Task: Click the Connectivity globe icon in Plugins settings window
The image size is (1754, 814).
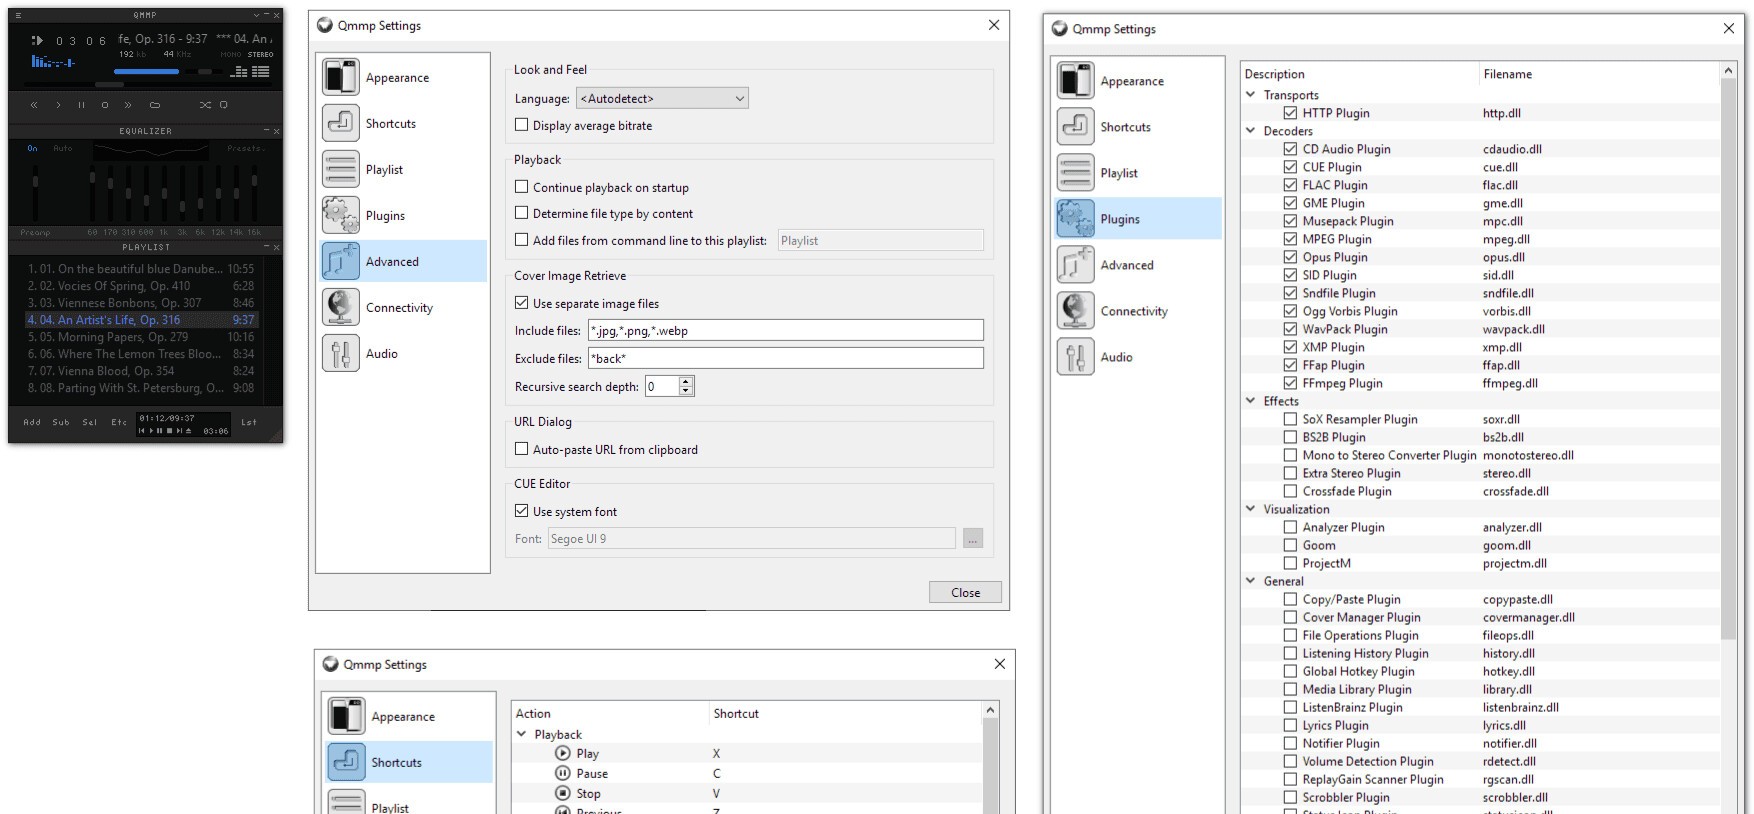Action: coord(1075,311)
